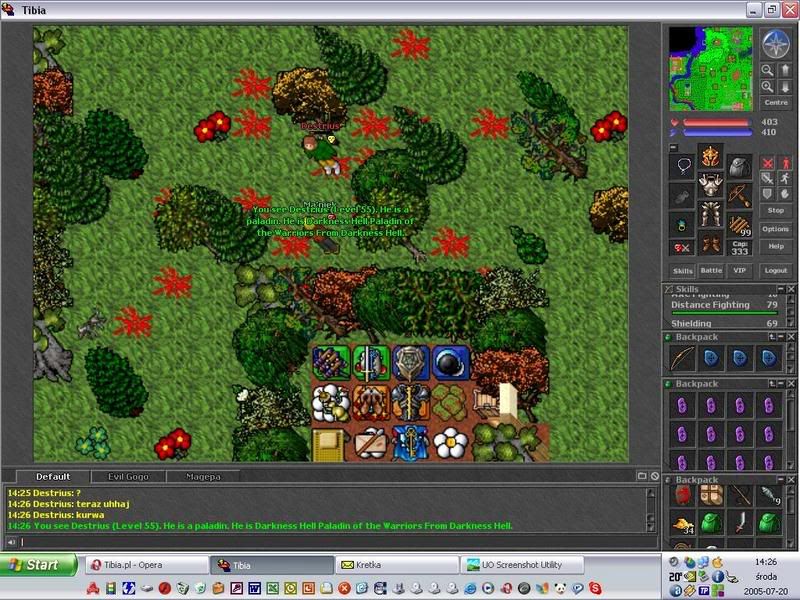The width and height of the screenshot is (800, 600).
Task: Click the red bag in bottom Backpack
Action: (682, 494)
